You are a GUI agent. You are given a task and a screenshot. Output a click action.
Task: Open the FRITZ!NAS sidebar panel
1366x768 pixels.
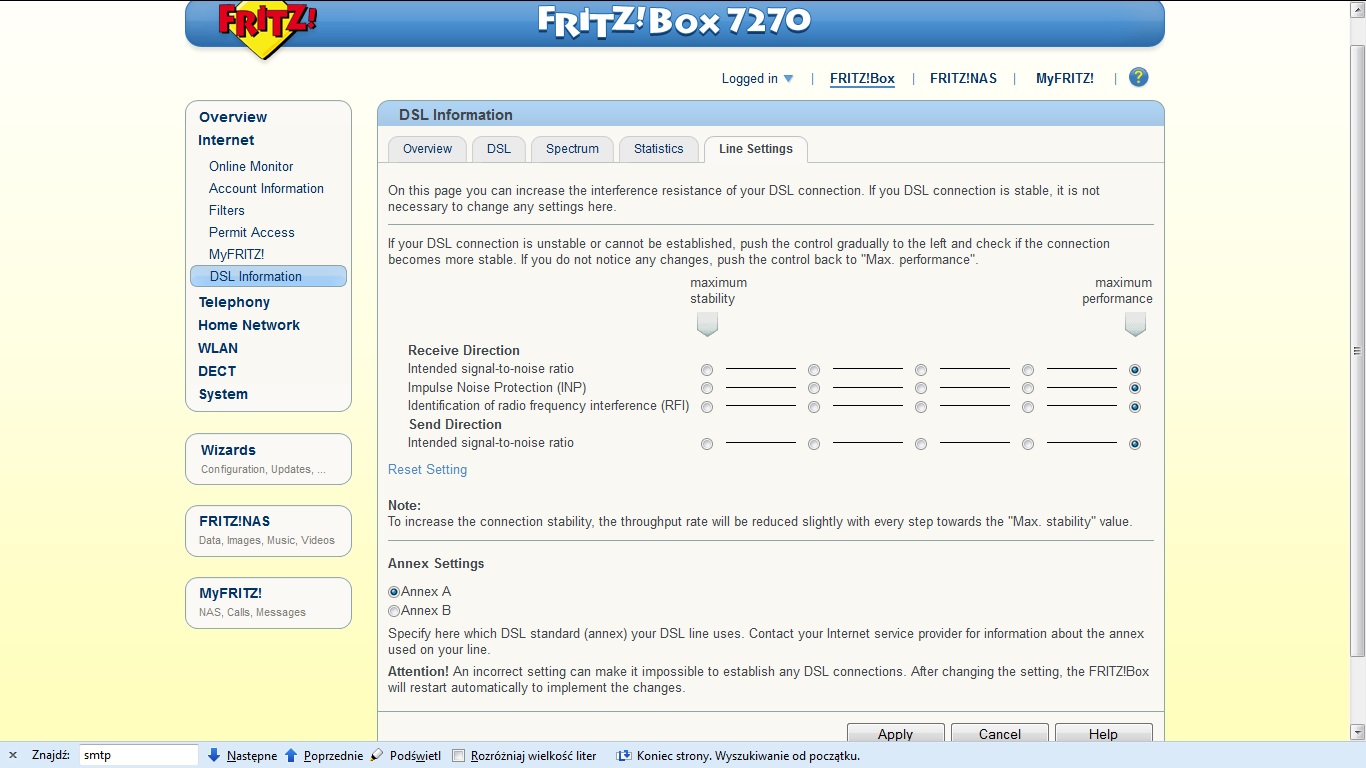coord(268,530)
